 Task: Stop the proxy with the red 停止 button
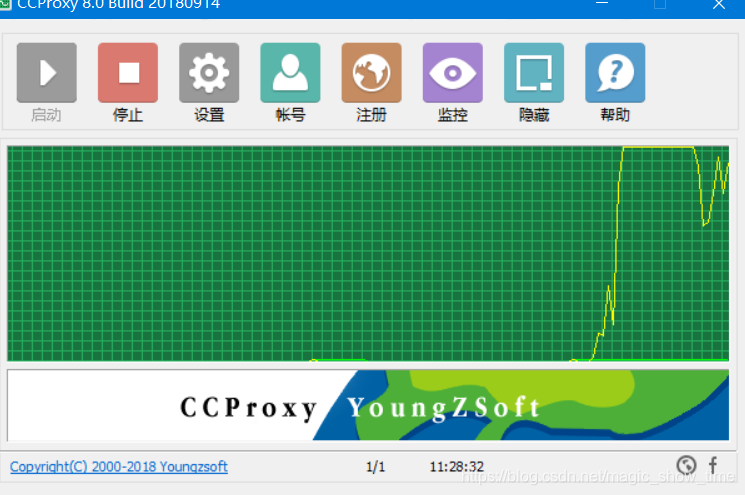128,73
